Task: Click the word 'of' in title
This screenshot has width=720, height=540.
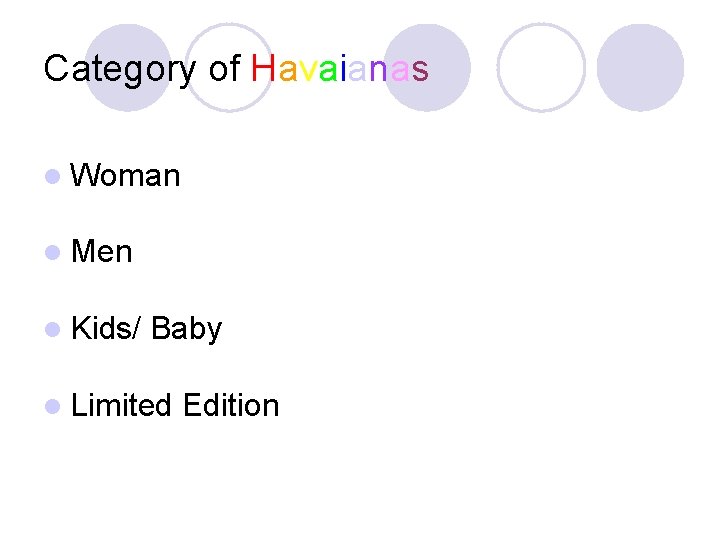Action: (224, 69)
